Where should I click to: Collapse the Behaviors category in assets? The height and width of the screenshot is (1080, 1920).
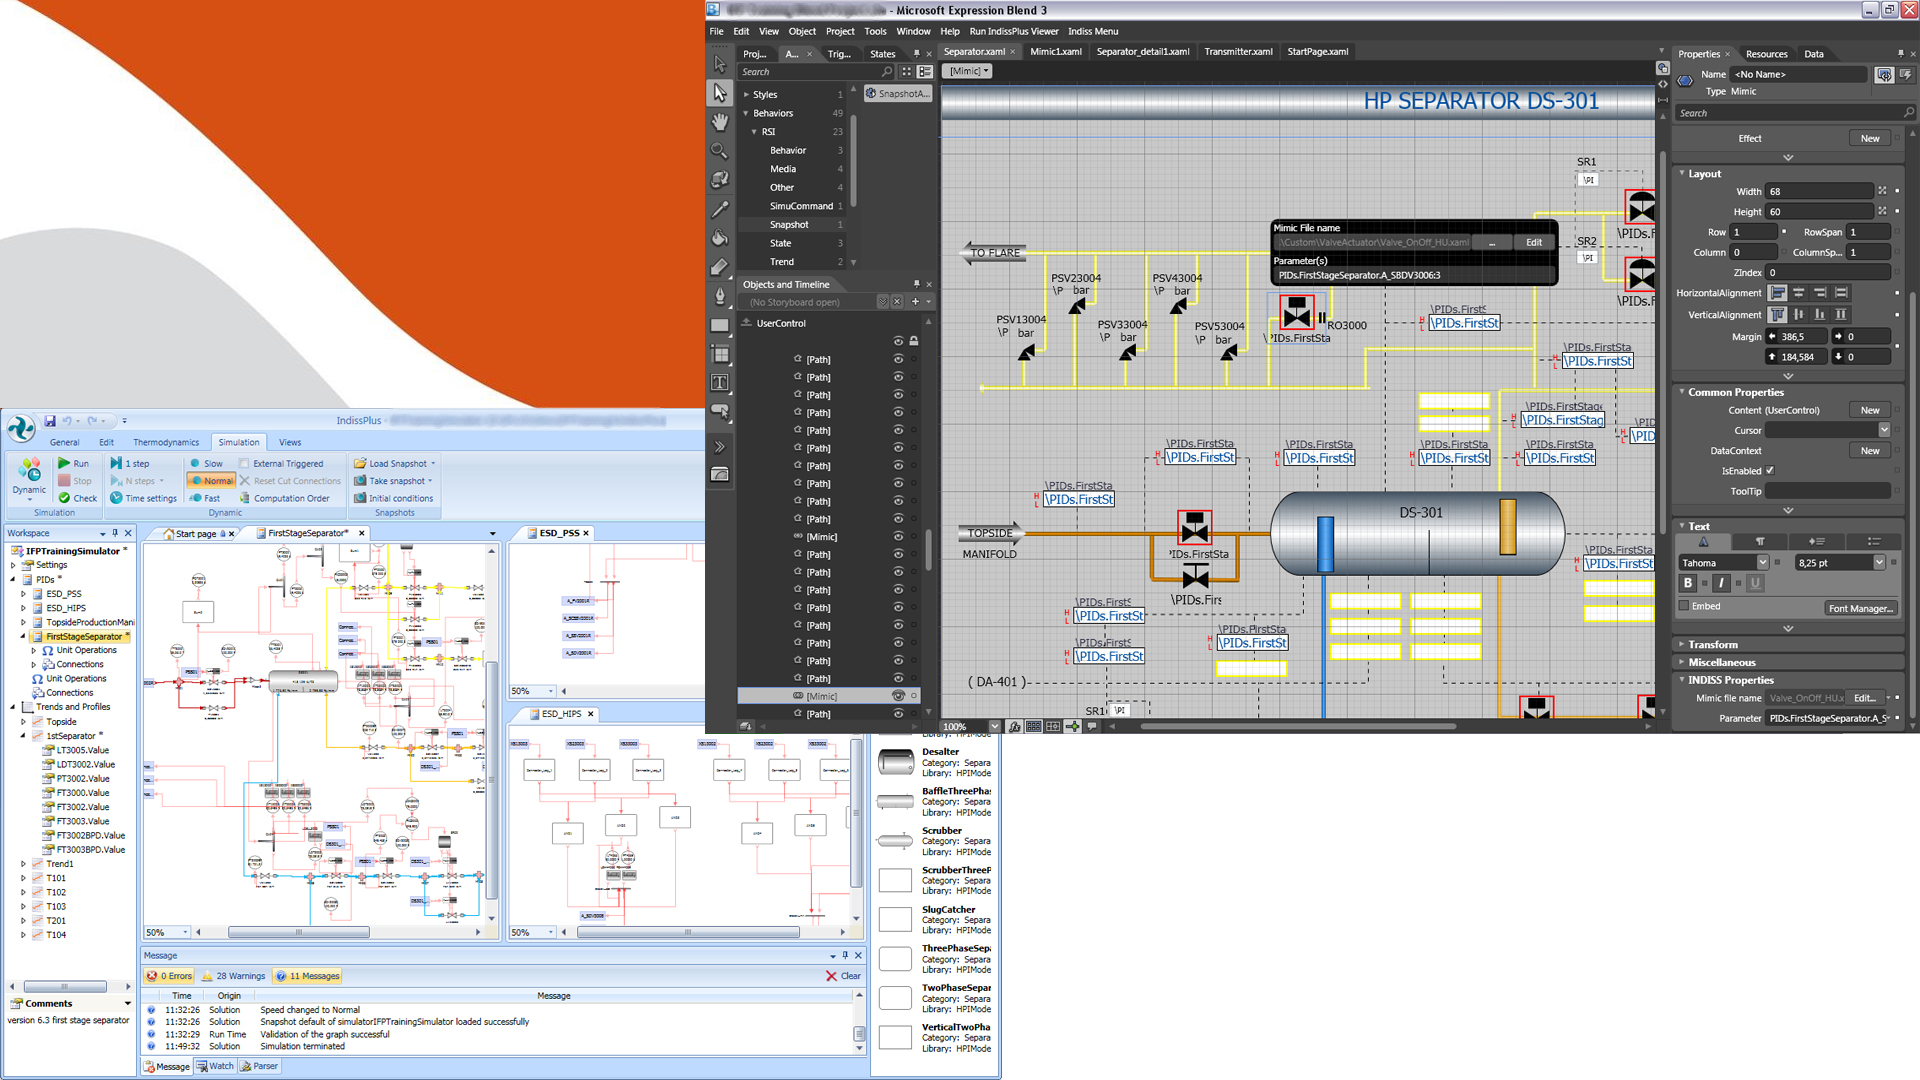pos(746,113)
